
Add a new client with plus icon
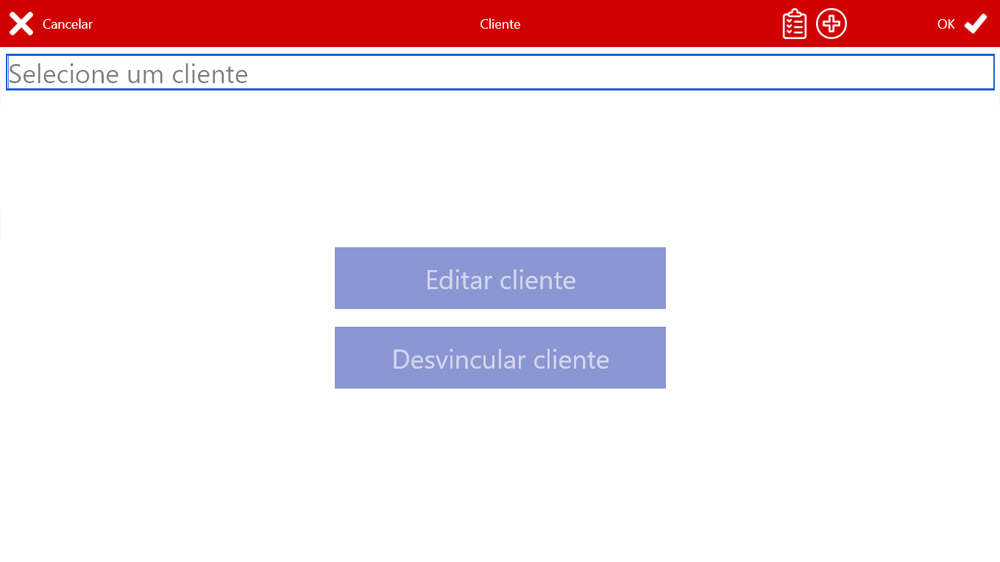(831, 24)
